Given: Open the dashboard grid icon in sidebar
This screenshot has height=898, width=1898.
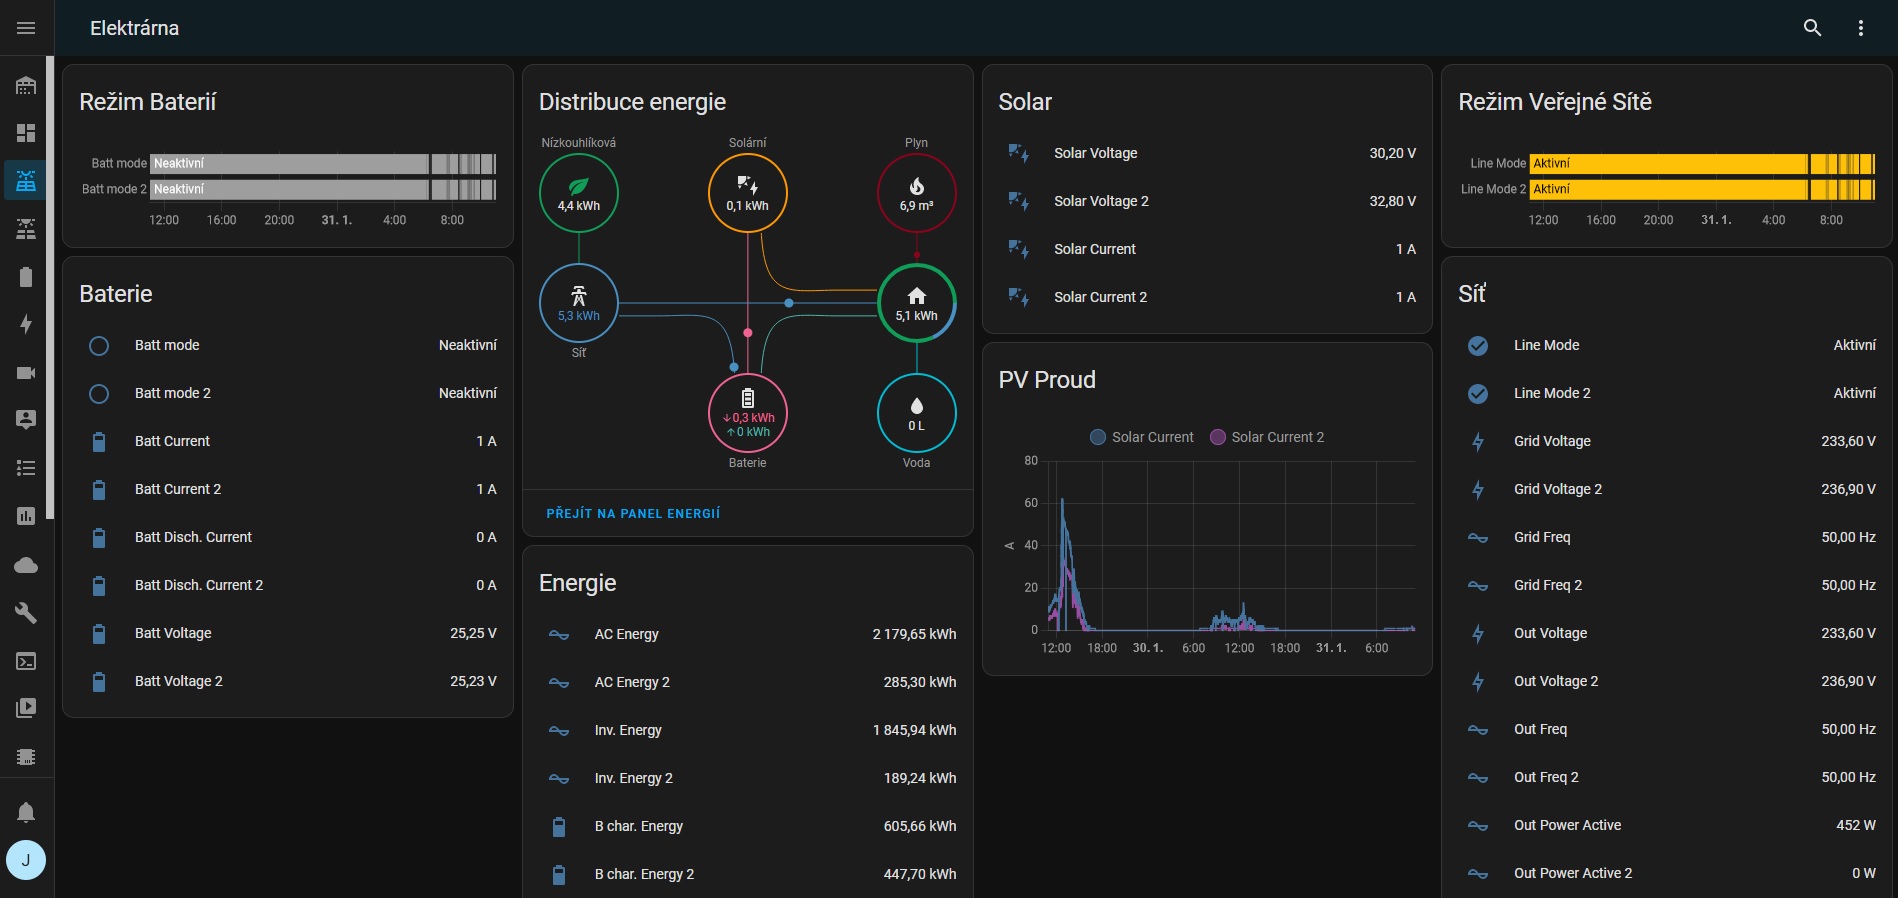Looking at the screenshot, I should (26, 133).
